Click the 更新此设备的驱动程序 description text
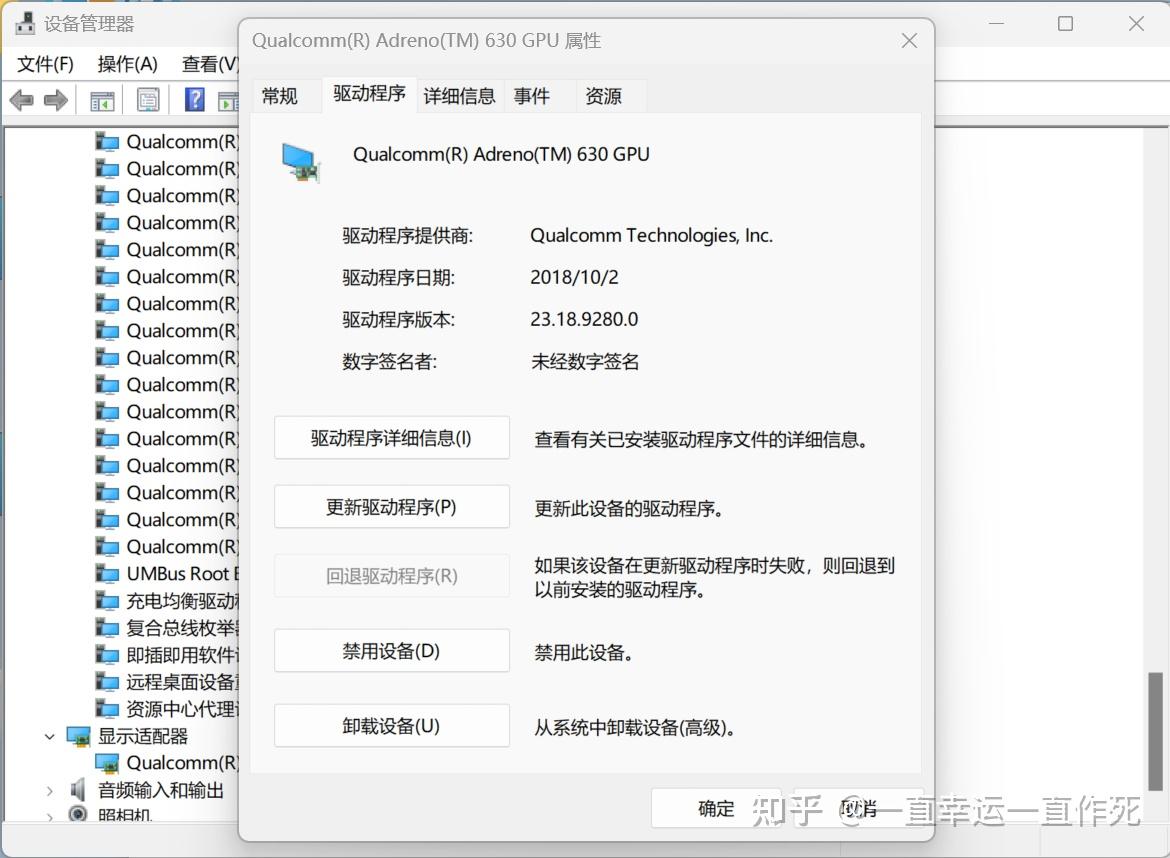Viewport: 1170px width, 858px height. [x=629, y=509]
